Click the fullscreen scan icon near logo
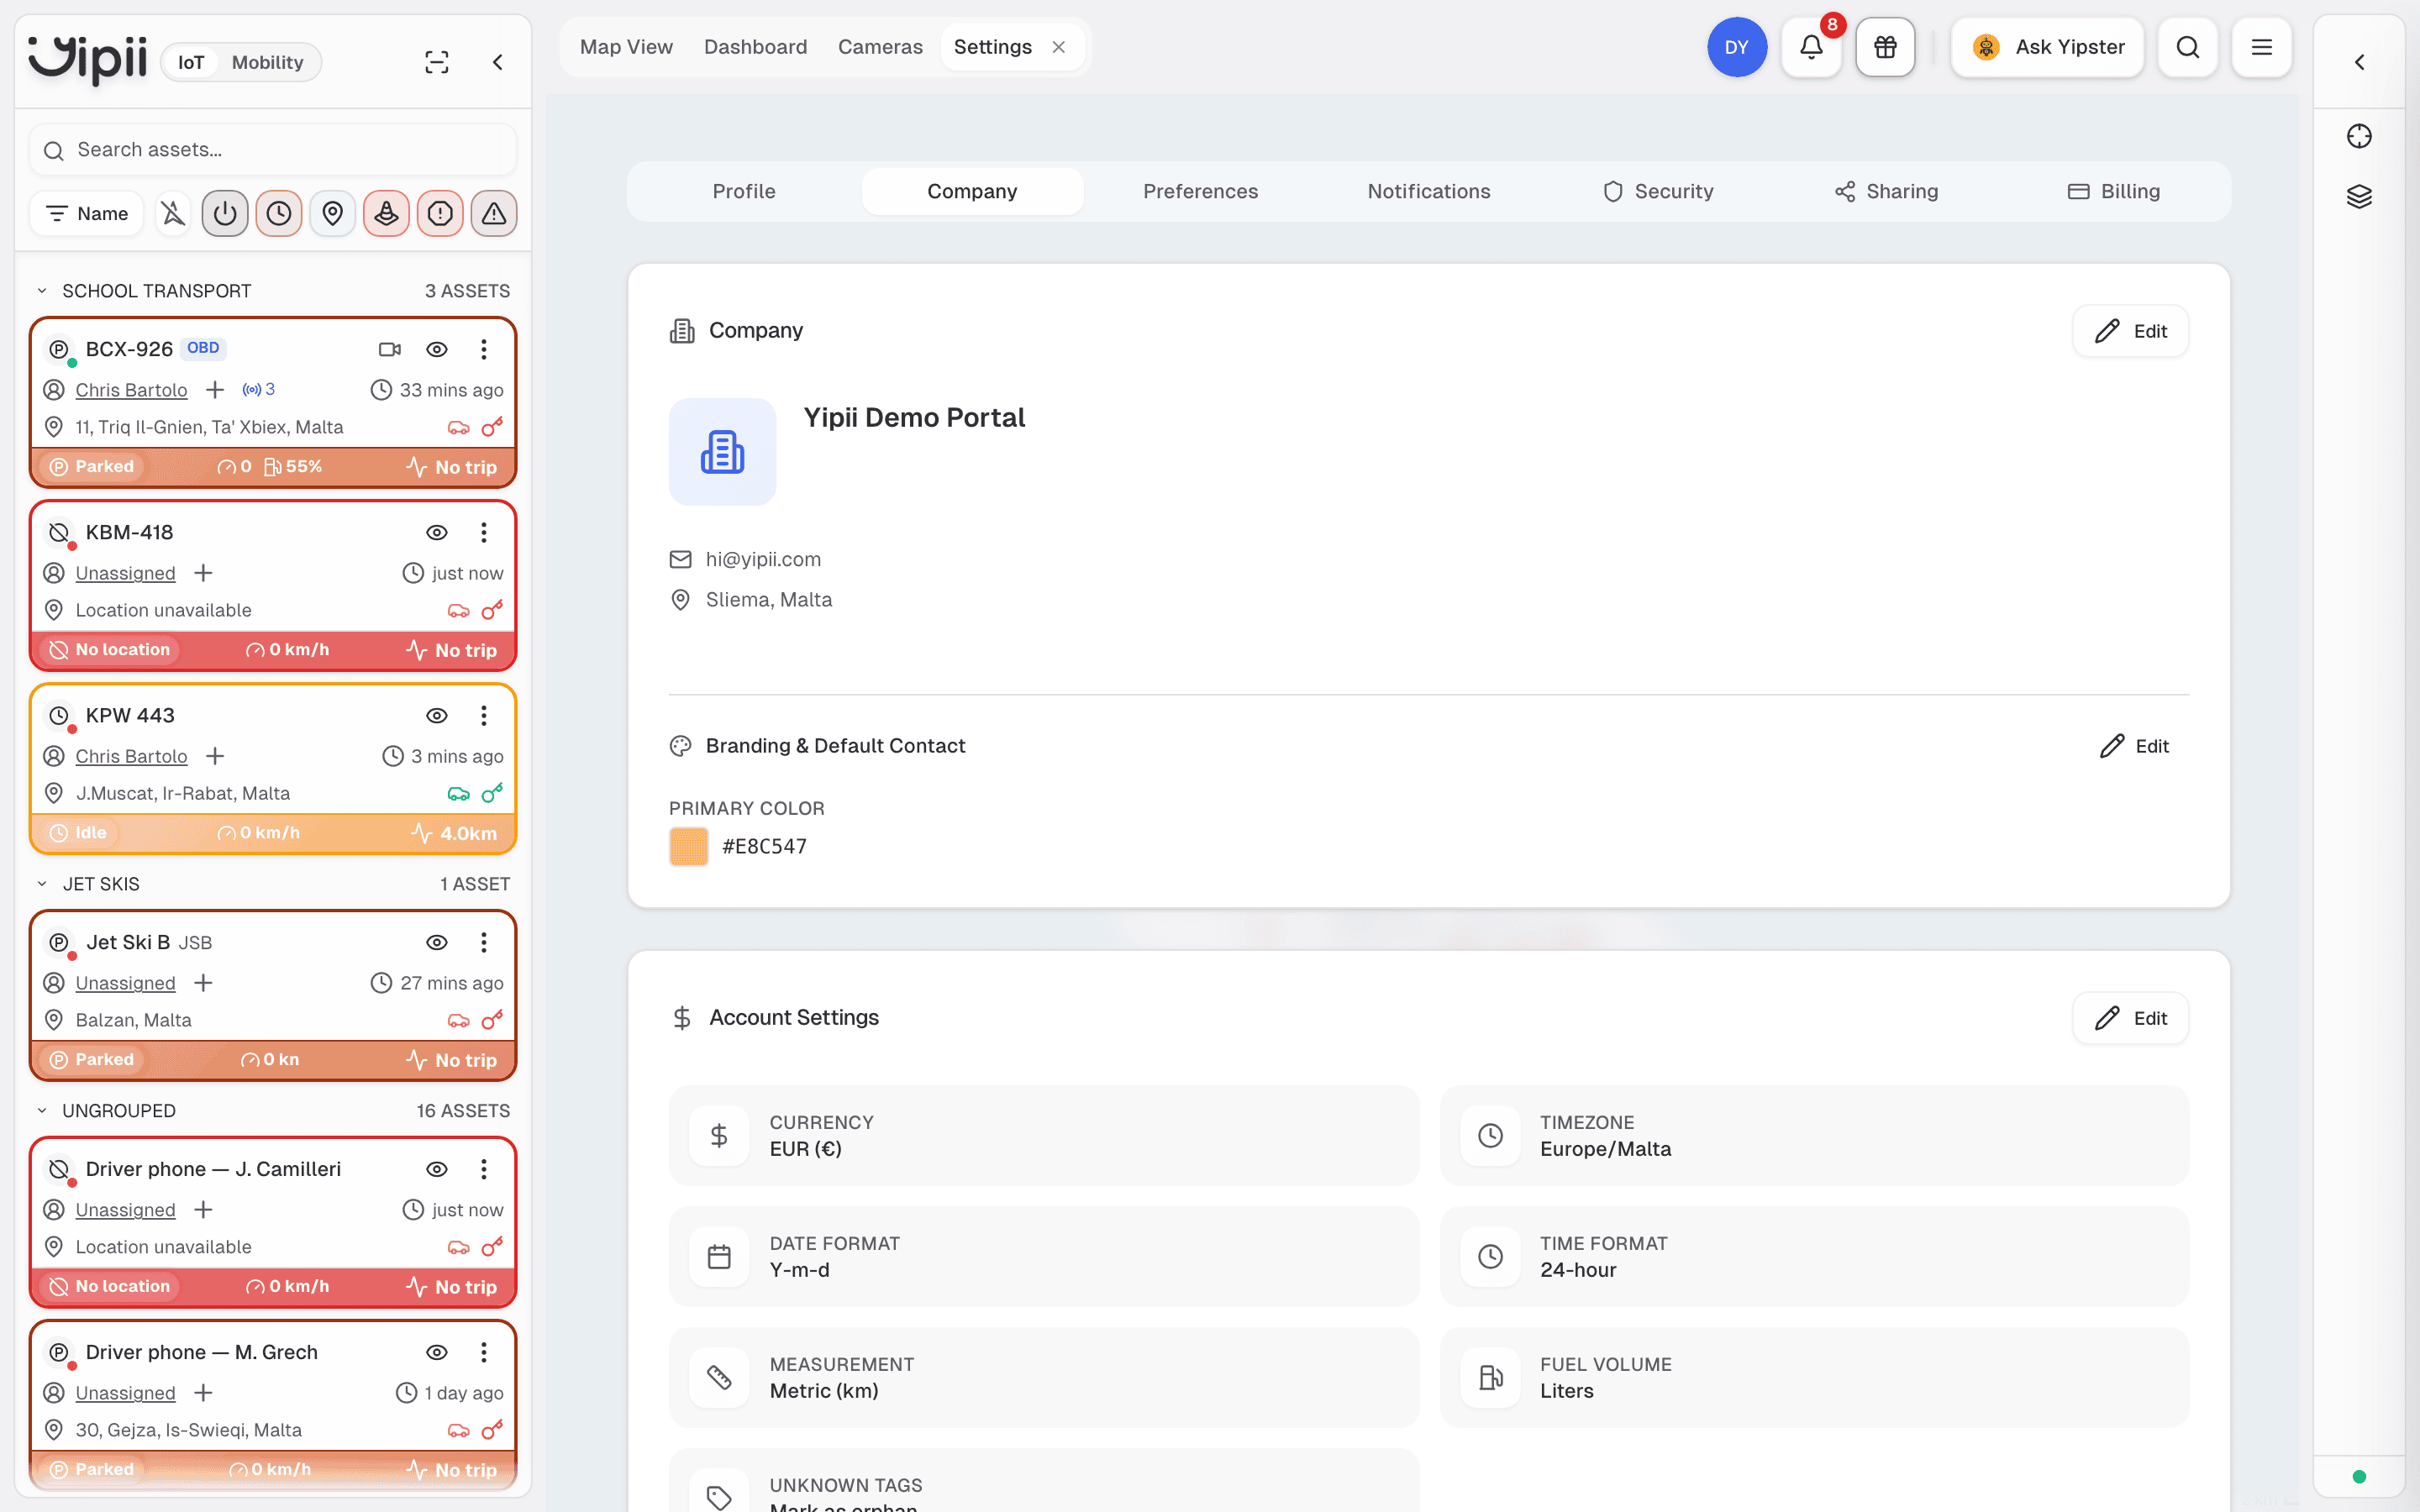The width and height of the screenshot is (2420, 1512). (x=437, y=62)
